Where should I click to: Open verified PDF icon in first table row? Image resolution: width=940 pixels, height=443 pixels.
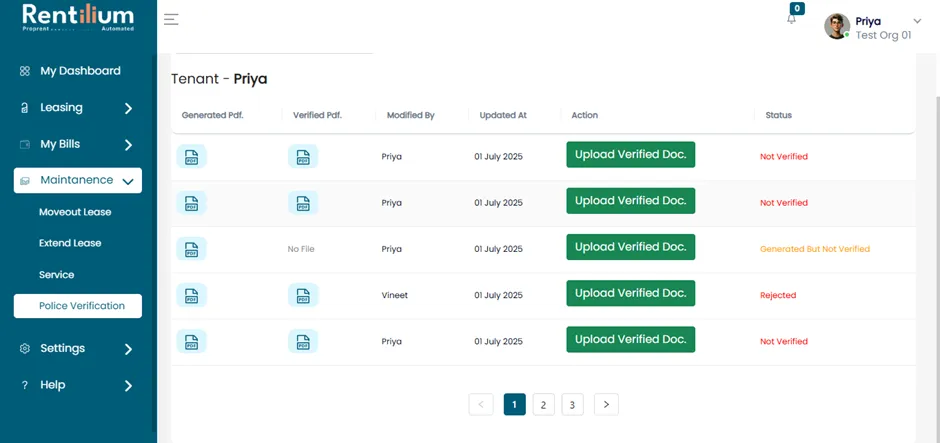[x=303, y=156]
